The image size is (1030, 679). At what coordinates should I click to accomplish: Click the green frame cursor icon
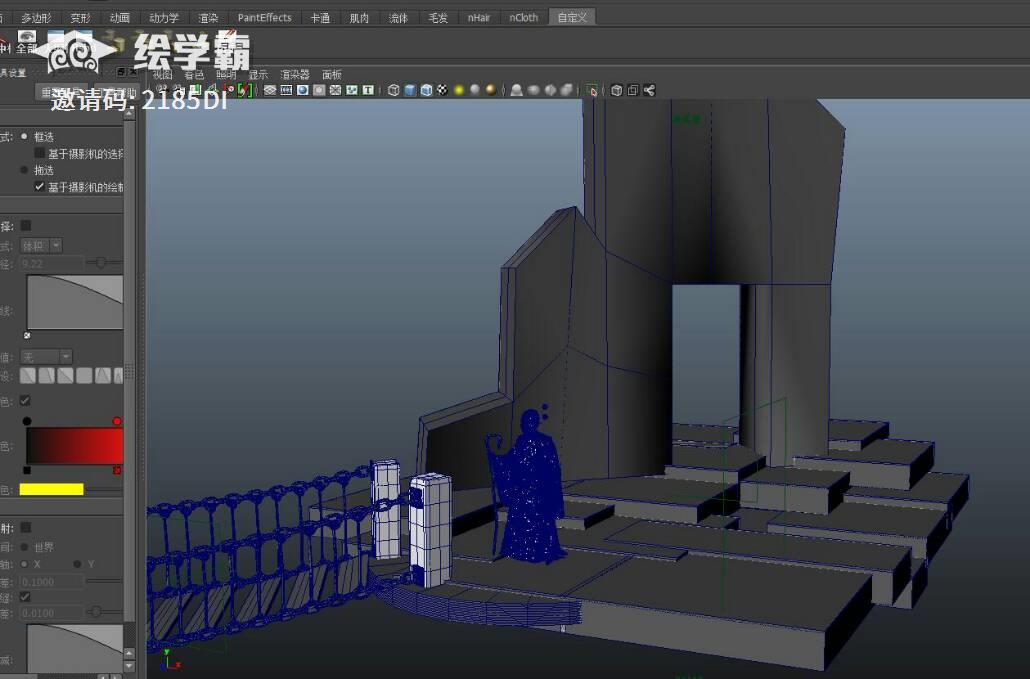click(x=592, y=91)
